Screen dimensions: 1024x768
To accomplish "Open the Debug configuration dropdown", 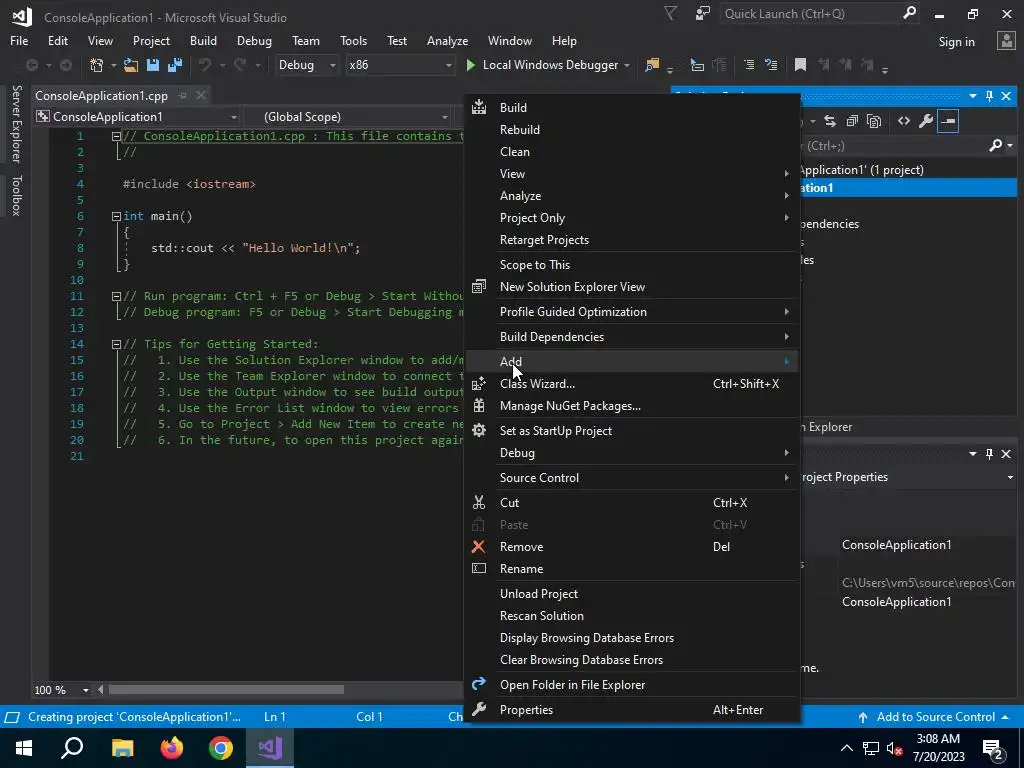I will [306, 65].
